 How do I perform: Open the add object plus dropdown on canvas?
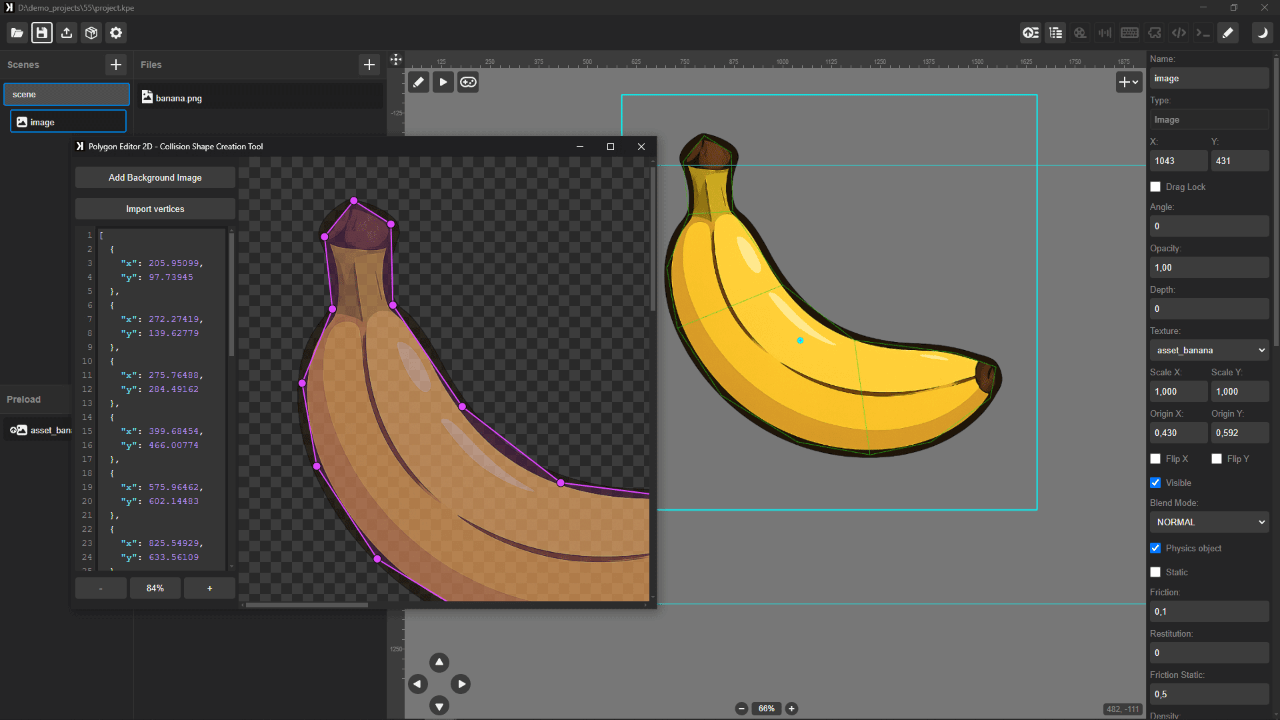tap(1128, 82)
